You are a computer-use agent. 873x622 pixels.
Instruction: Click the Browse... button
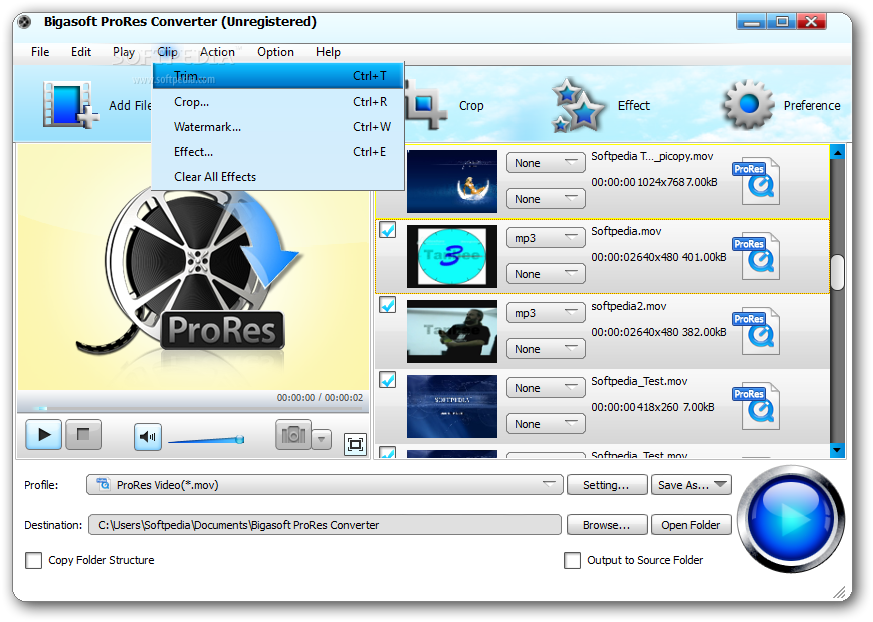[607, 525]
